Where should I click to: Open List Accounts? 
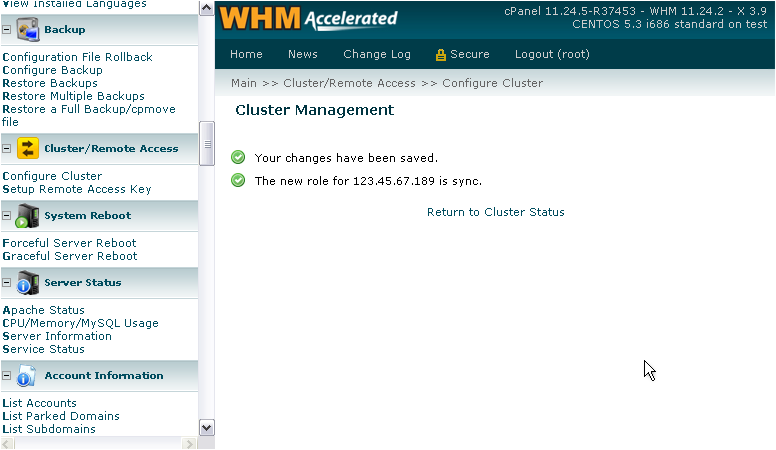pos(40,403)
